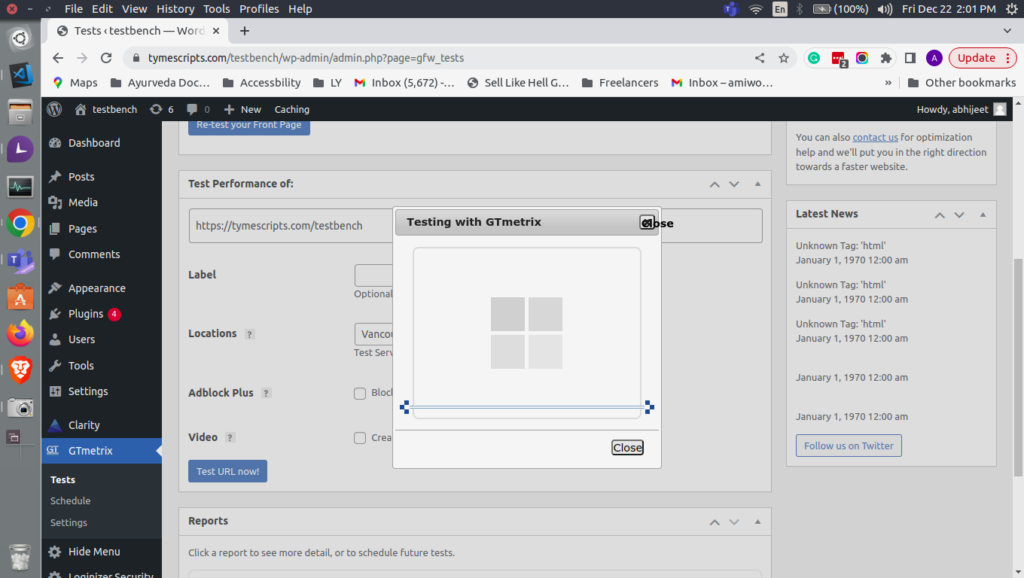
Task: Toggle the Video checkbox
Action: point(360,438)
